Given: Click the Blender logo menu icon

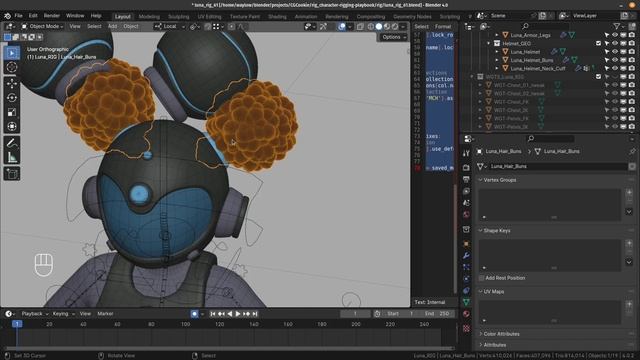Looking at the screenshot, I should 7,16.
